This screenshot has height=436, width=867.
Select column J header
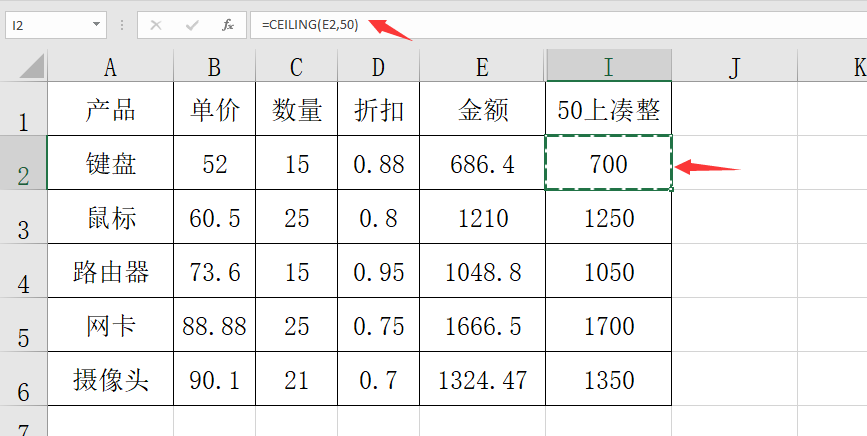pos(735,67)
